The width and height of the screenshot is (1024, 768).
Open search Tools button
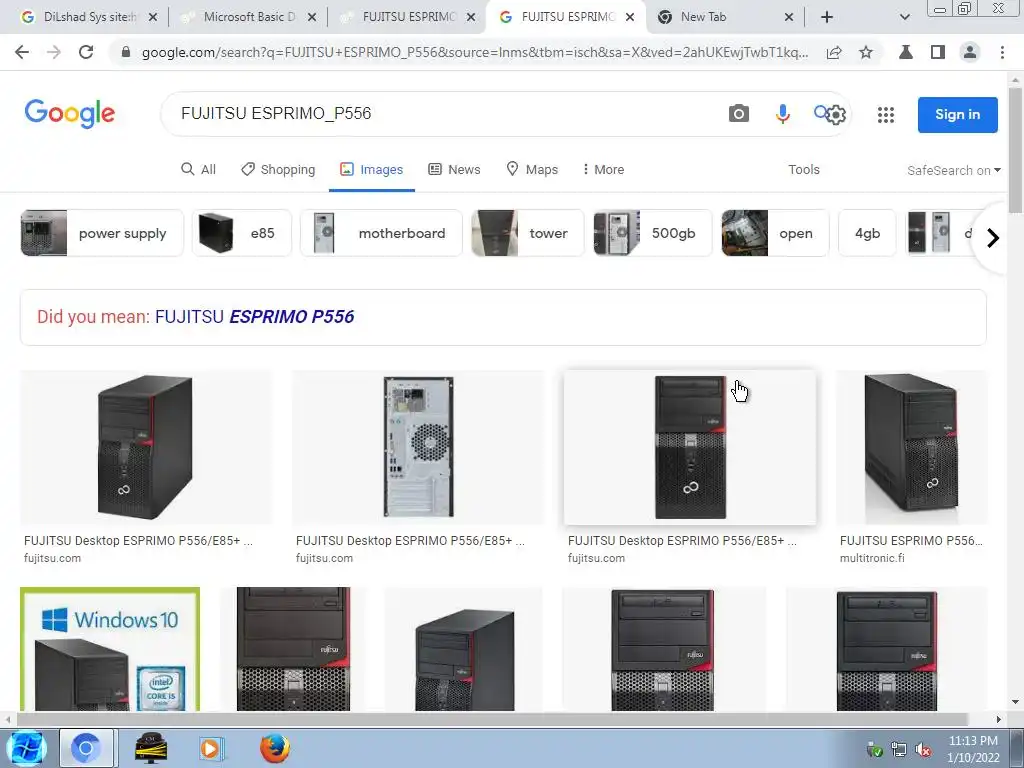click(x=803, y=169)
